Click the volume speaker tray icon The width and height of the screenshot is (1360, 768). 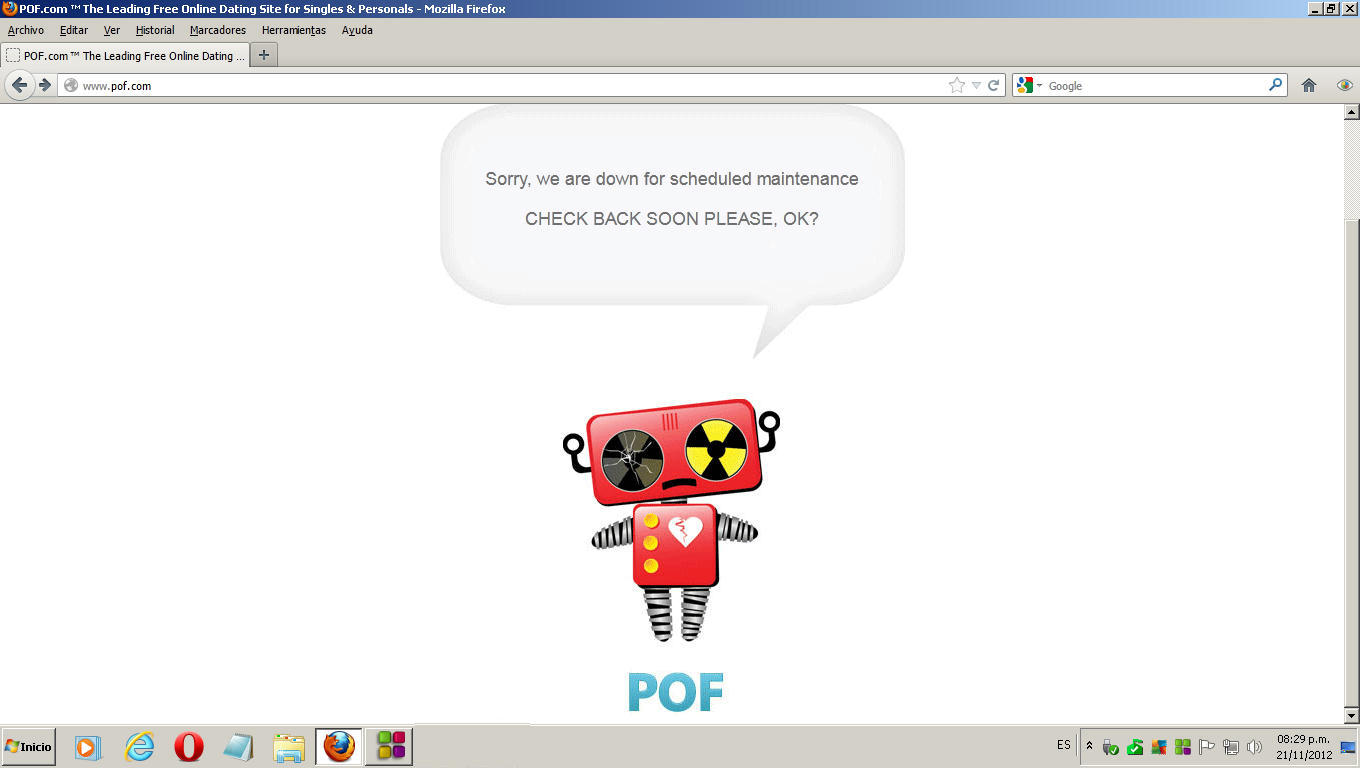pos(1255,747)
